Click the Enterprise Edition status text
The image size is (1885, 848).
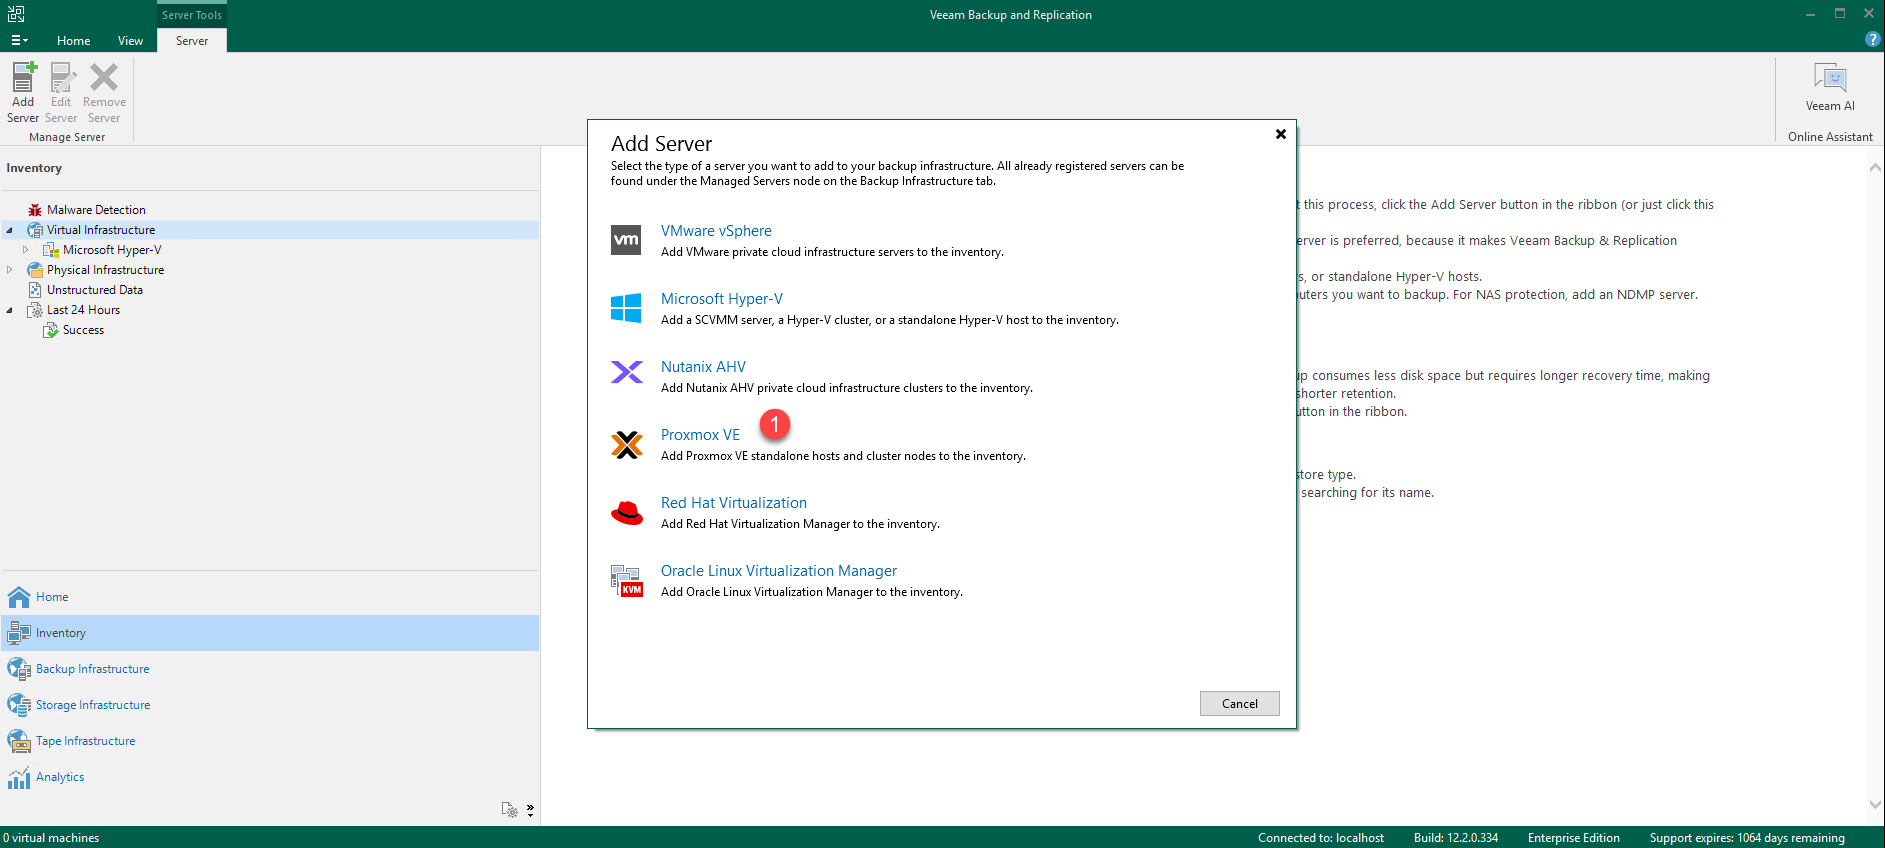click(x=1574, y=838)
